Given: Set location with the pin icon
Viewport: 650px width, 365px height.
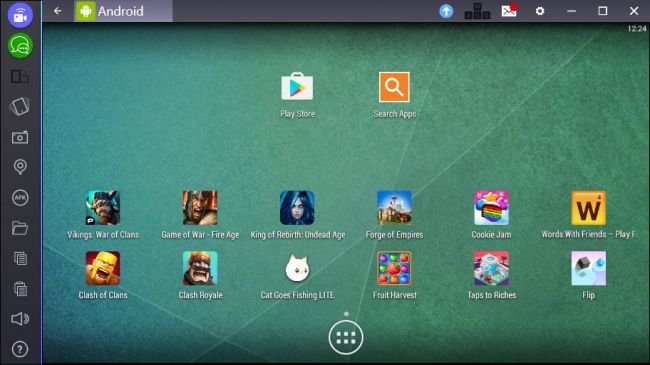Looking at the screenshot, I should (20, 167).
